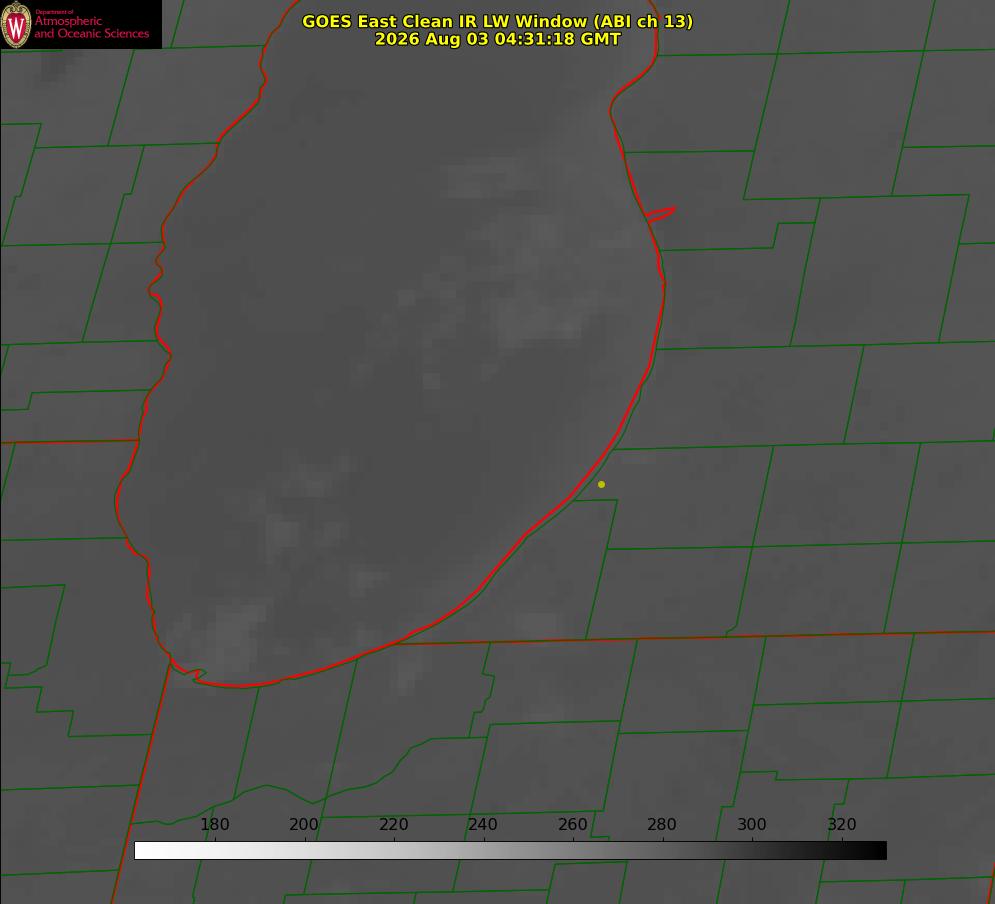Click the yellow dot marker near the lakeshore
The height and width of the screenshot is (904, 995).
point(602,484)
